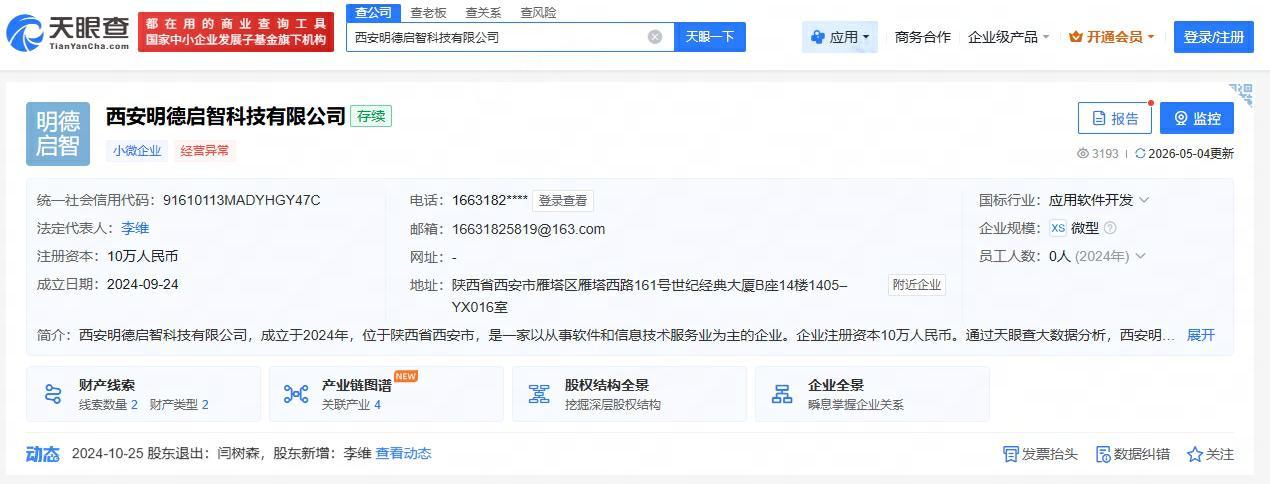Open legal representative 李维 link
The height and width of the screenshot is (484, 1270).
tap(135, 228)
